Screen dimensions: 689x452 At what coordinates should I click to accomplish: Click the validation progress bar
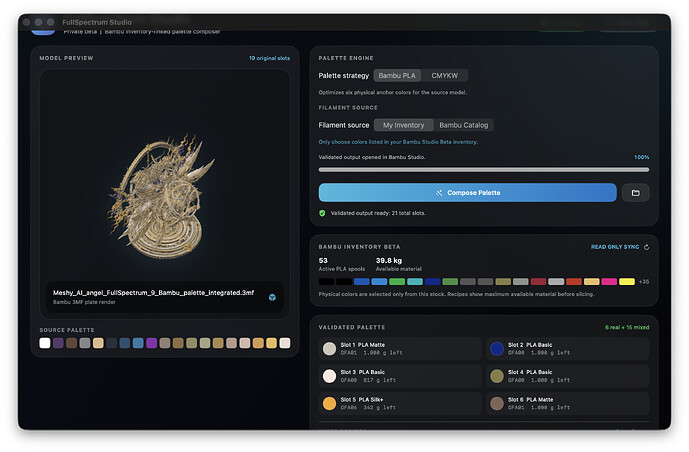pos(484,170)
